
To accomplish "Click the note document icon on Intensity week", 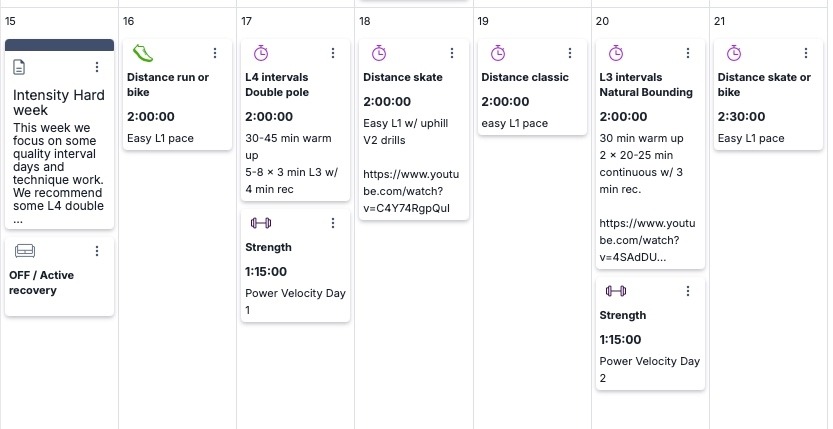I will pyautogui.click(x=20, y=67).
